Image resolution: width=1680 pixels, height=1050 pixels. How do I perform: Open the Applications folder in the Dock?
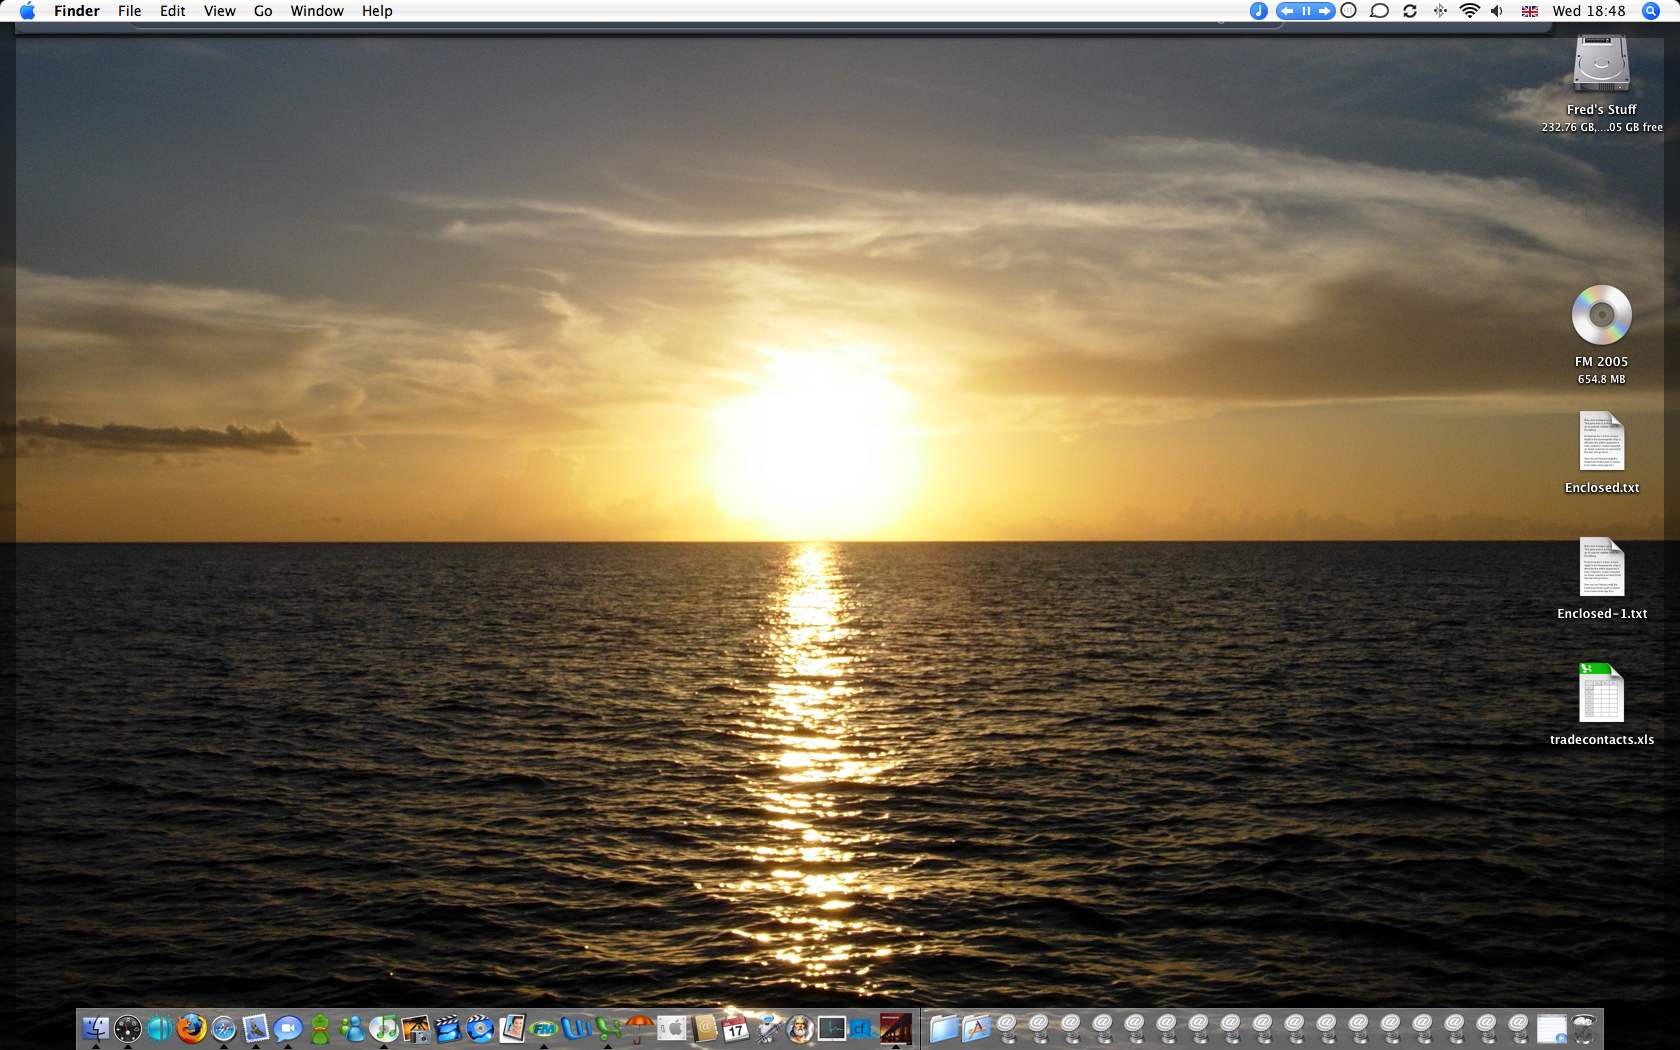pyautogui.click(x=975, y=1028)
